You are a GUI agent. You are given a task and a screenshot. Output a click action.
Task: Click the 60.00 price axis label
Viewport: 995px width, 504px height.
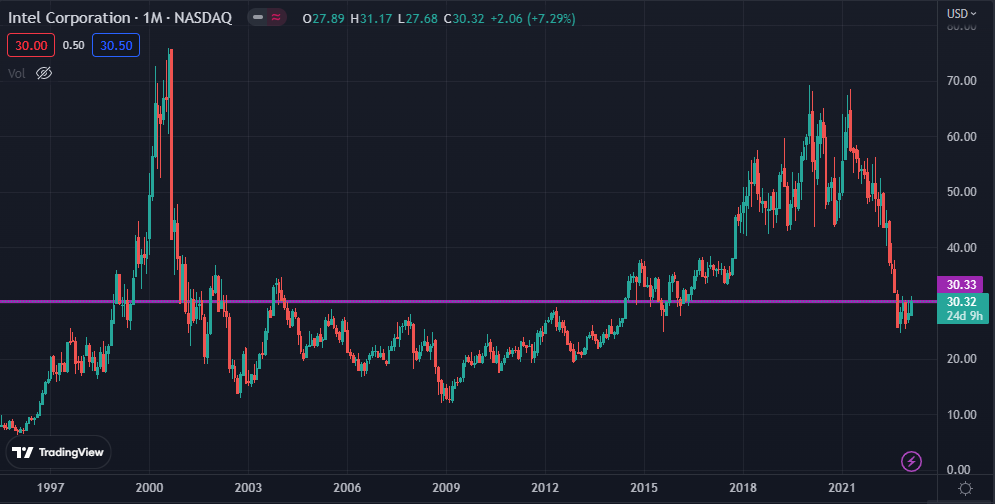[962, 136]
